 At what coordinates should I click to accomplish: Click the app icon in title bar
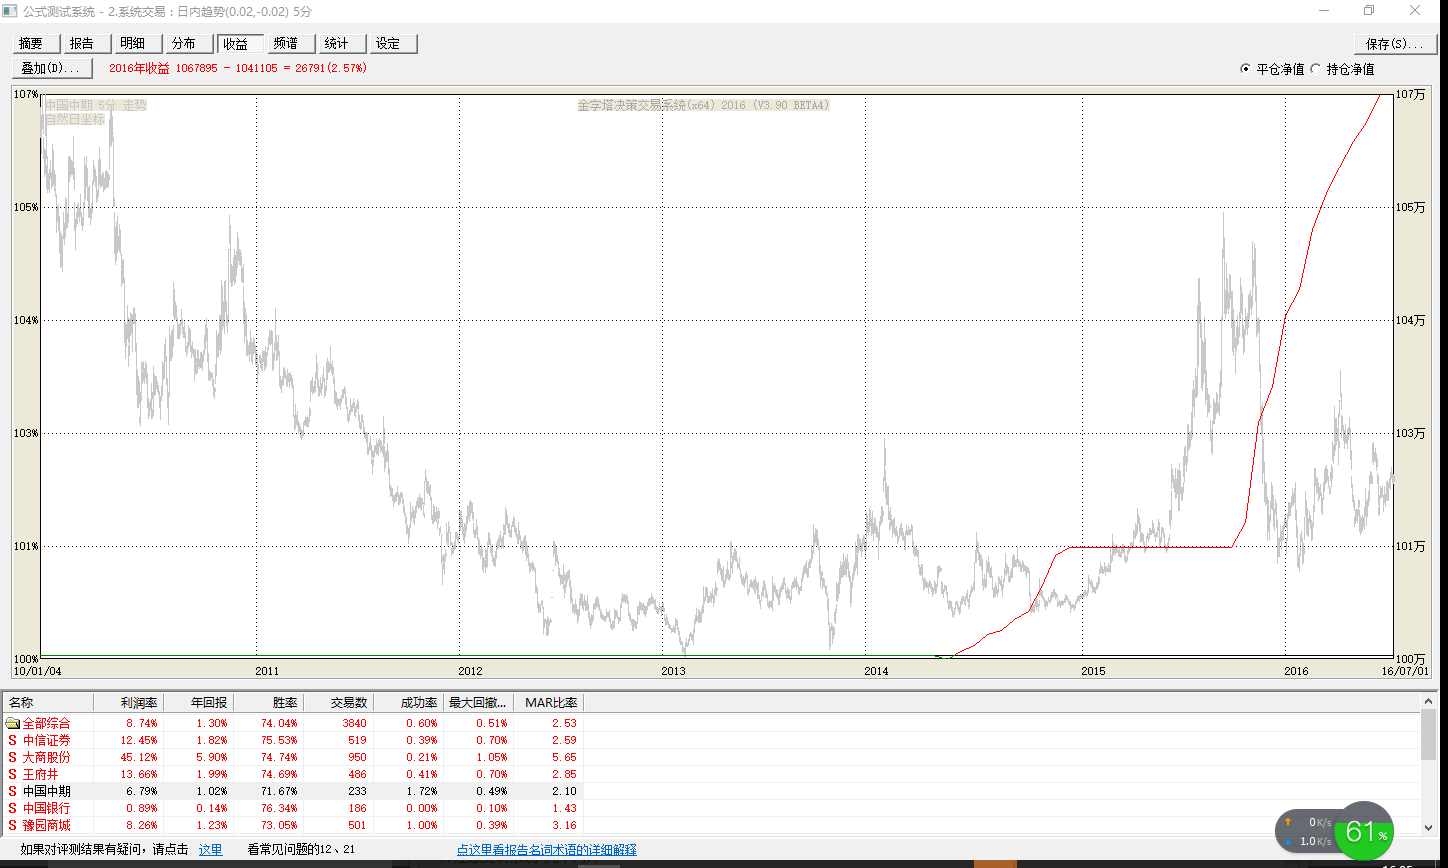point(11,11)
